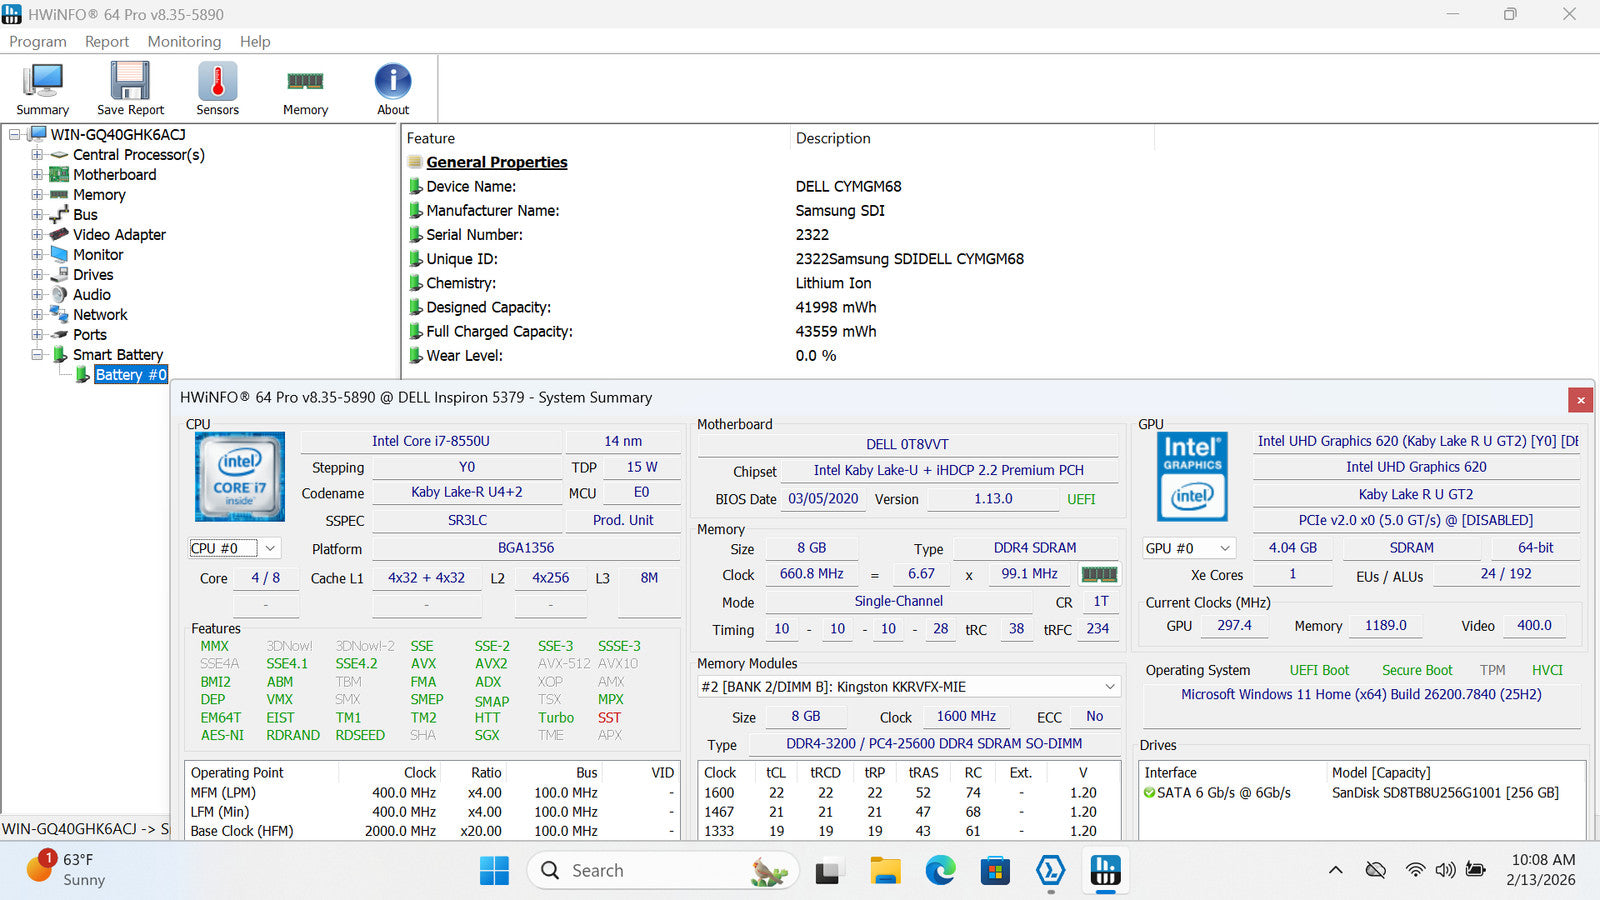Open the GPU #0 selector dropdown
The height and width of the screenshot is (900, 1600).
[1189, 548]
